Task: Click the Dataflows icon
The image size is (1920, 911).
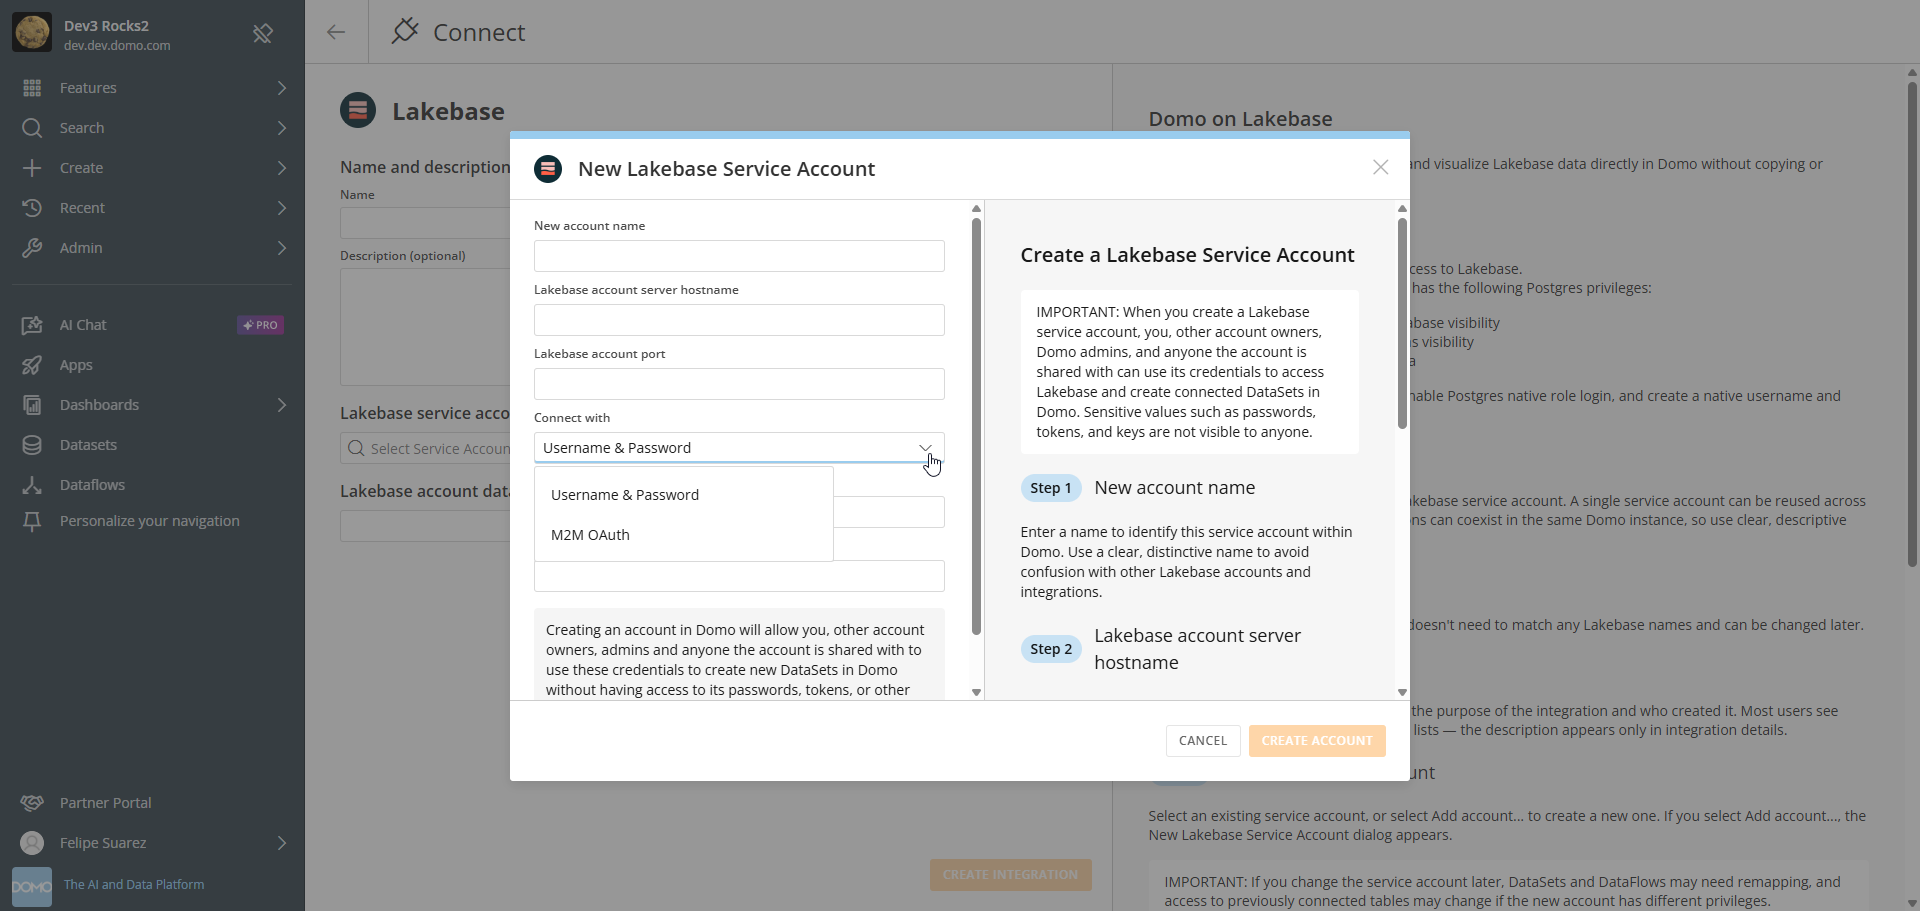Action: [x=32, y=485]
